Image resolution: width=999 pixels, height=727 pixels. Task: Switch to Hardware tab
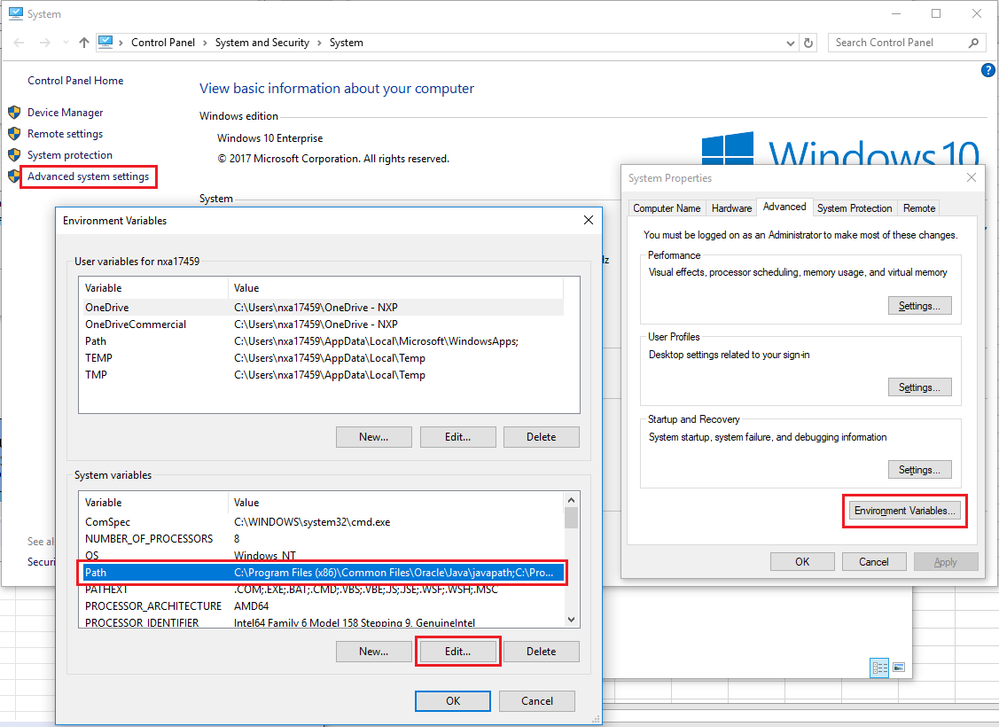[731, 208]
